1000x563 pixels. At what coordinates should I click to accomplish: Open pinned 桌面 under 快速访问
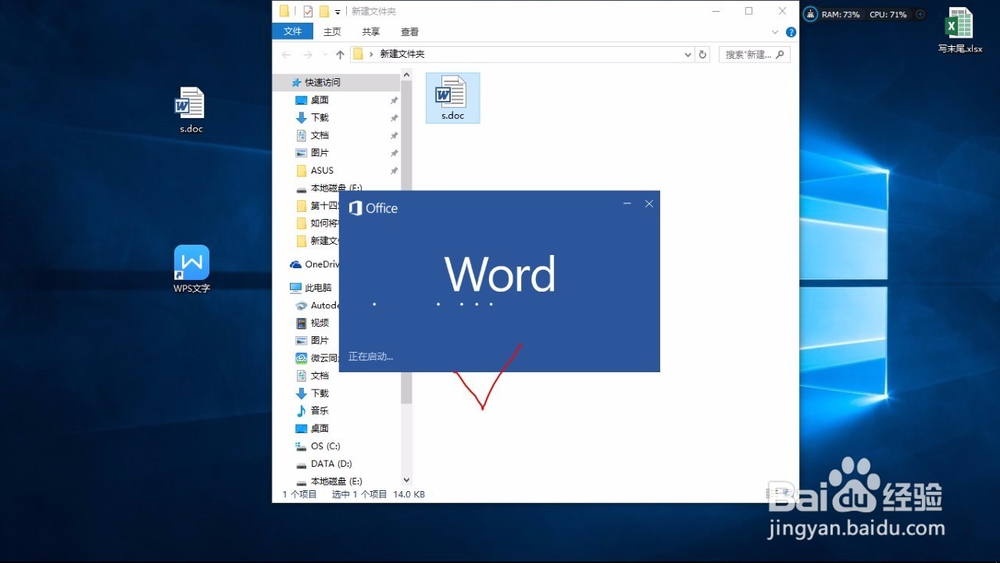pyautogui.click(x=320, y=100)
